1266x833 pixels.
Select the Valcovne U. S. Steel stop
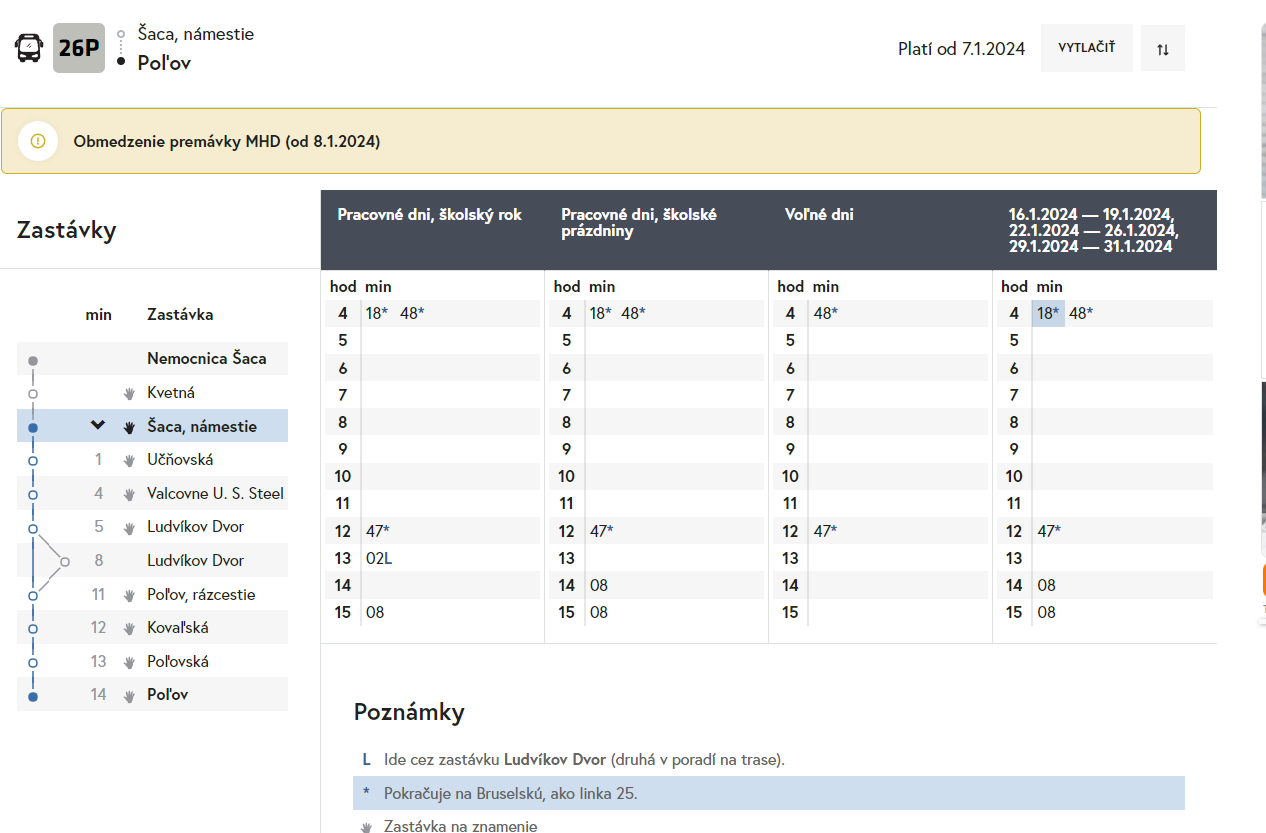tap(215, 493)
